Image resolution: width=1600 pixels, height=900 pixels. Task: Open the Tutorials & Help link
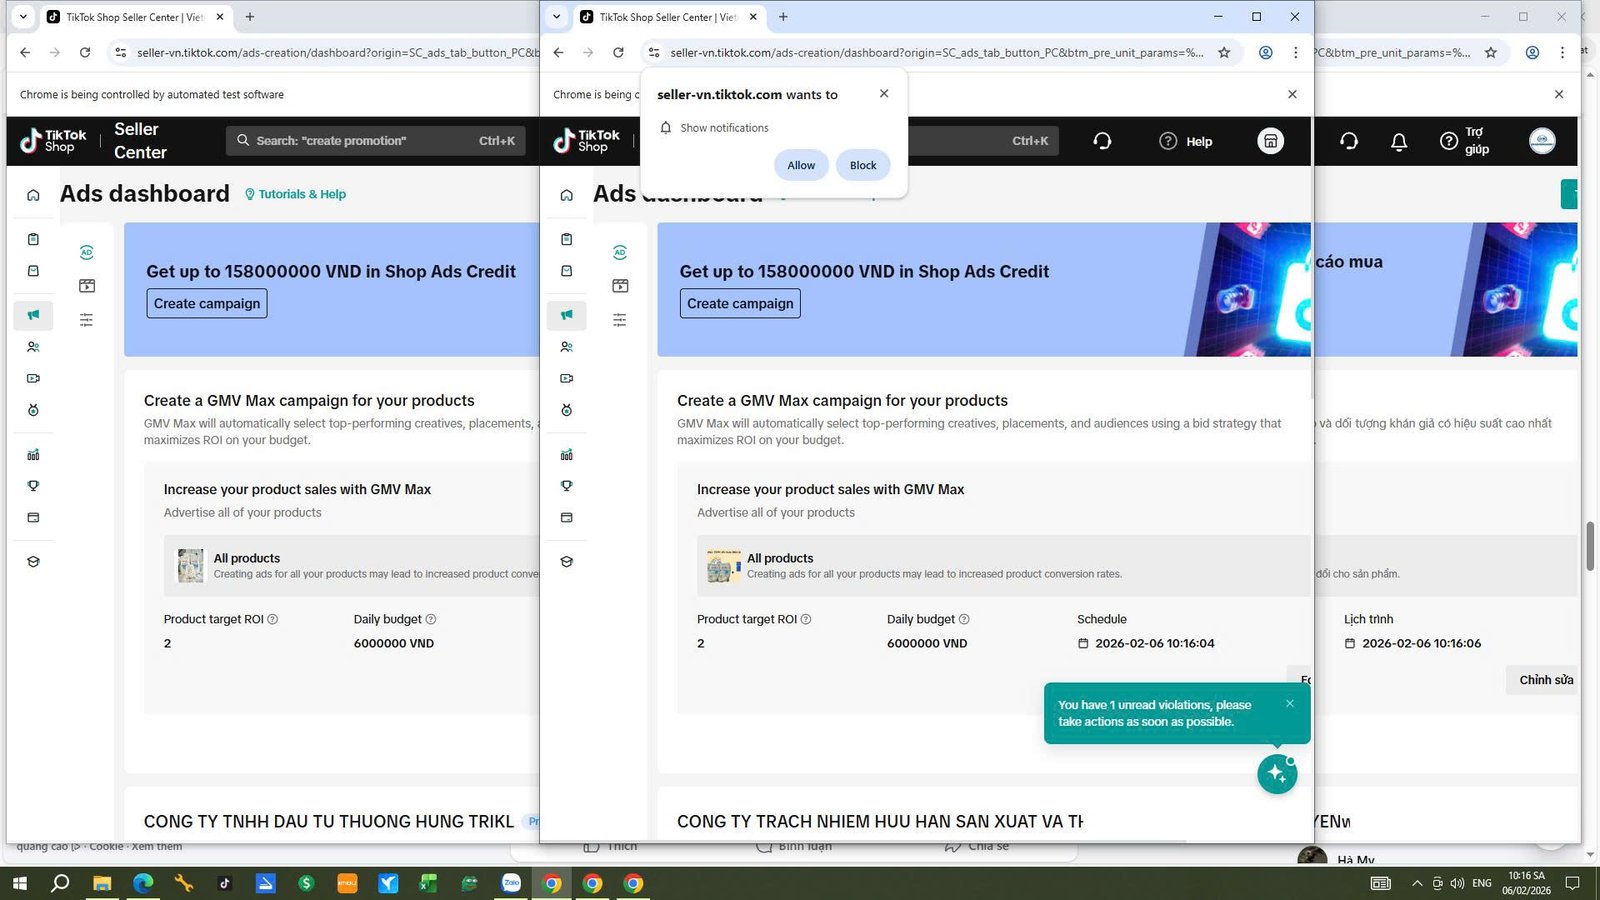(x=296, y=194)
